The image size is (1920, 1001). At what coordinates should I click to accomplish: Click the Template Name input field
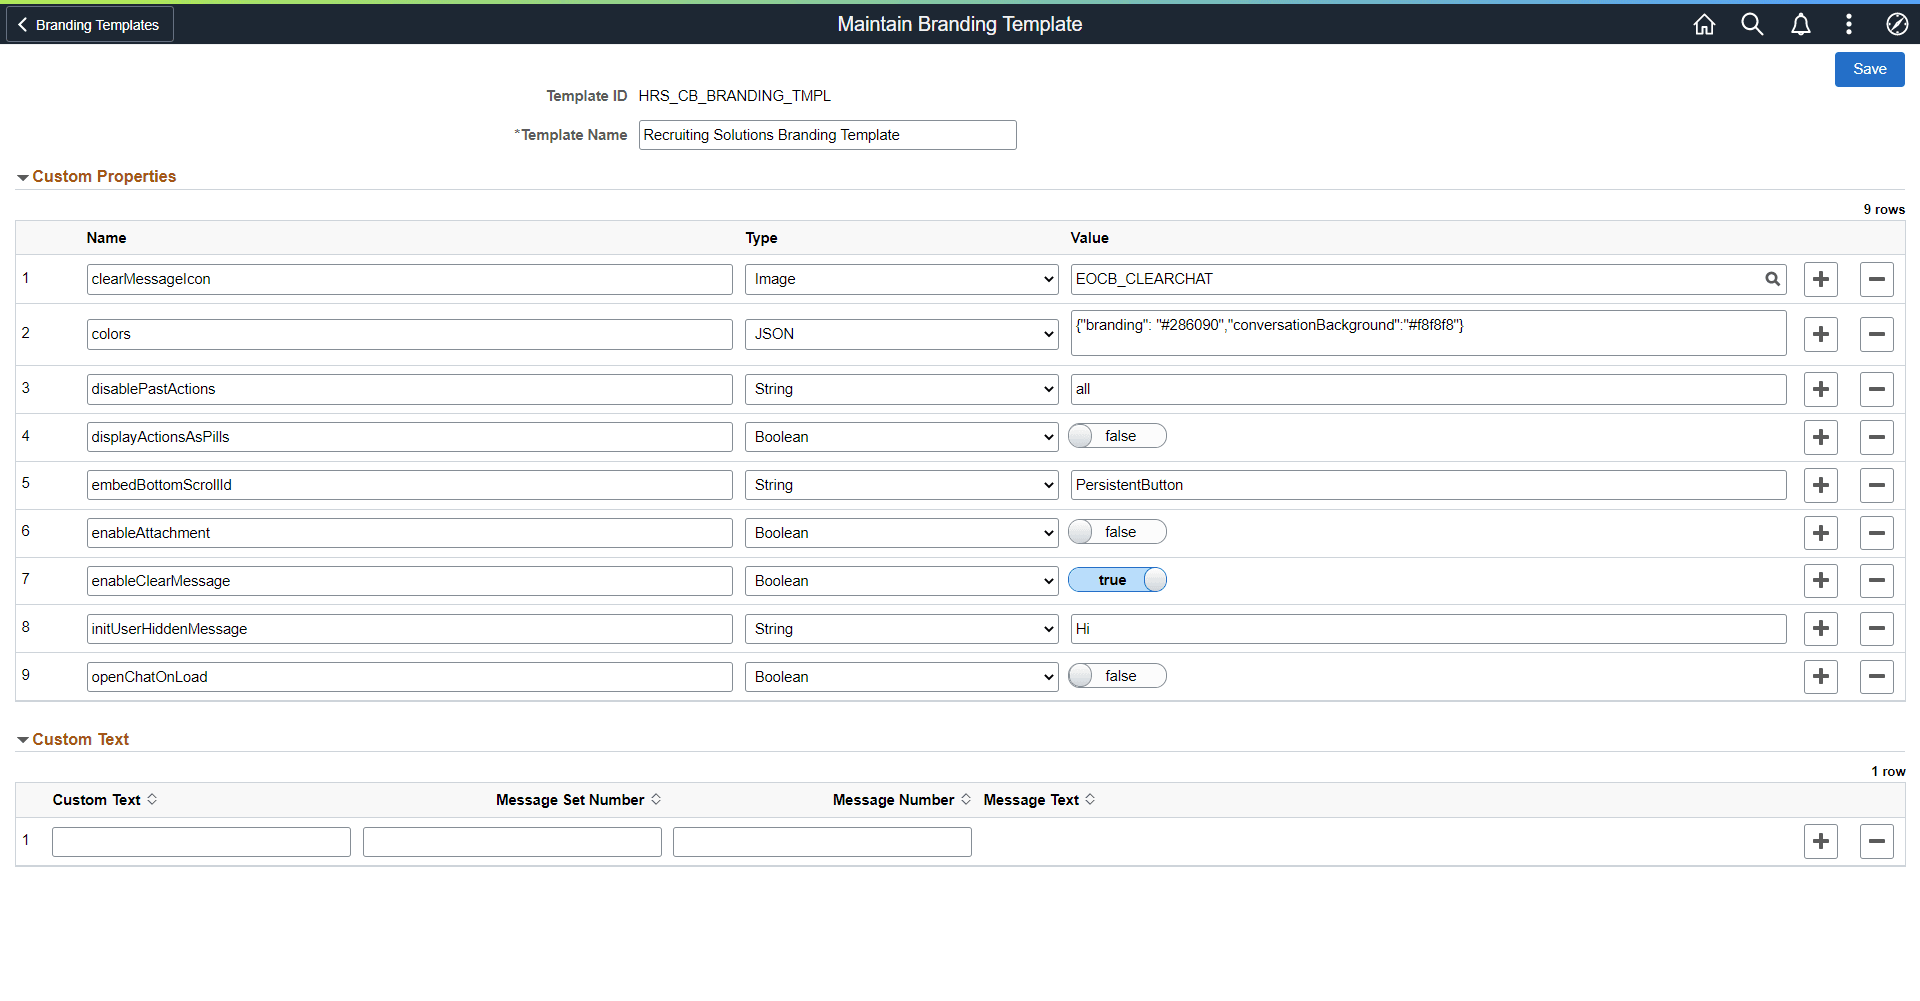tap(827, 135)
